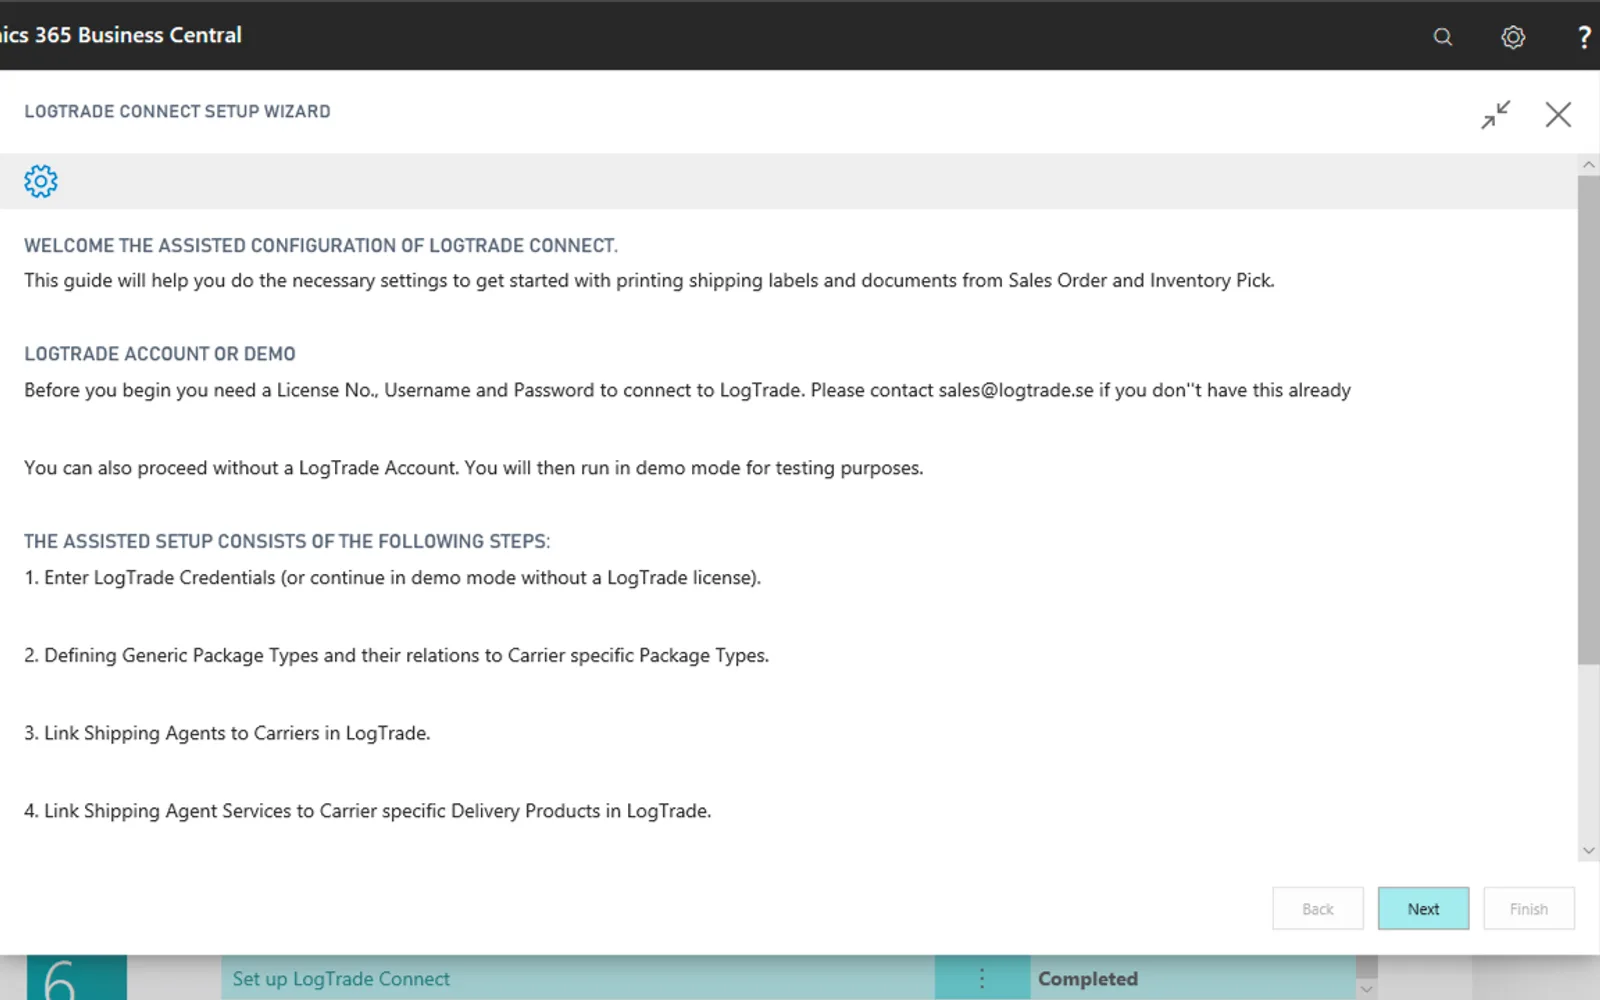Close the LogTrade Connect Setup Wizard
Viewport: 1600px width, 1000px height.
point(1558,115)
